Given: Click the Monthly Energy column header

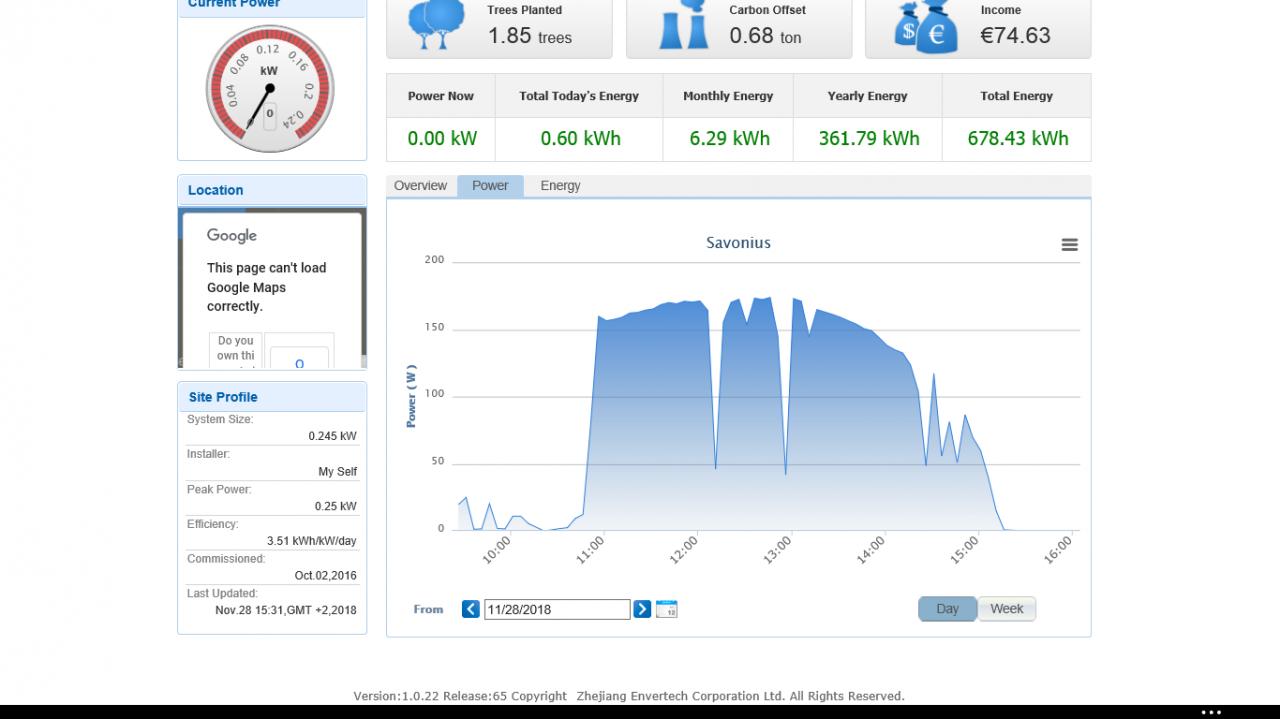Looking at the screenshot, I should [728, 96].
